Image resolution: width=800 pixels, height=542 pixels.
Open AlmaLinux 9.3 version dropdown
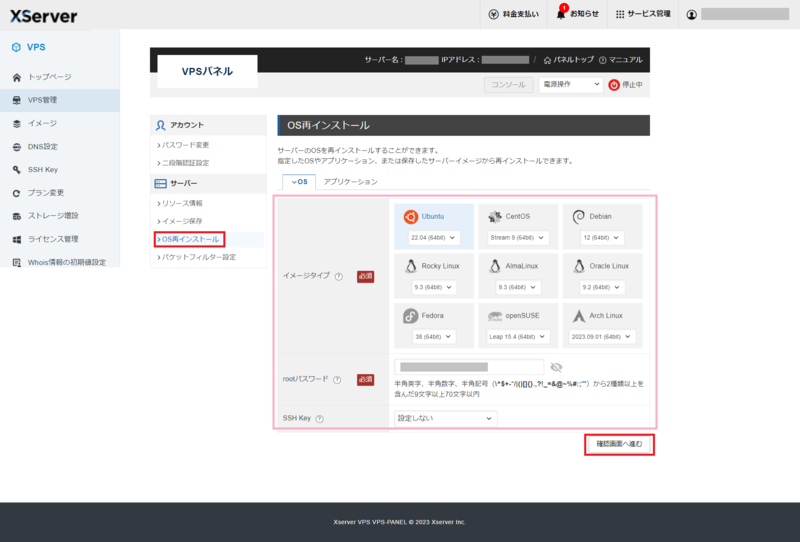click(517, 287)
